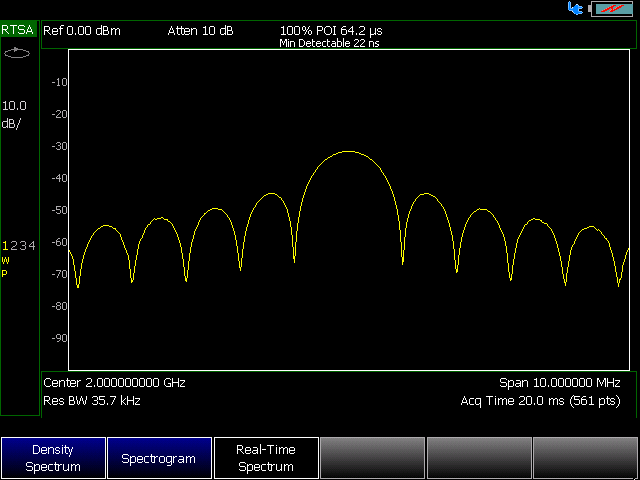The width and height of the screenshot is (640, 480).
Task: Click the continuous sweep loop icon
Action: tap(17, 53)
